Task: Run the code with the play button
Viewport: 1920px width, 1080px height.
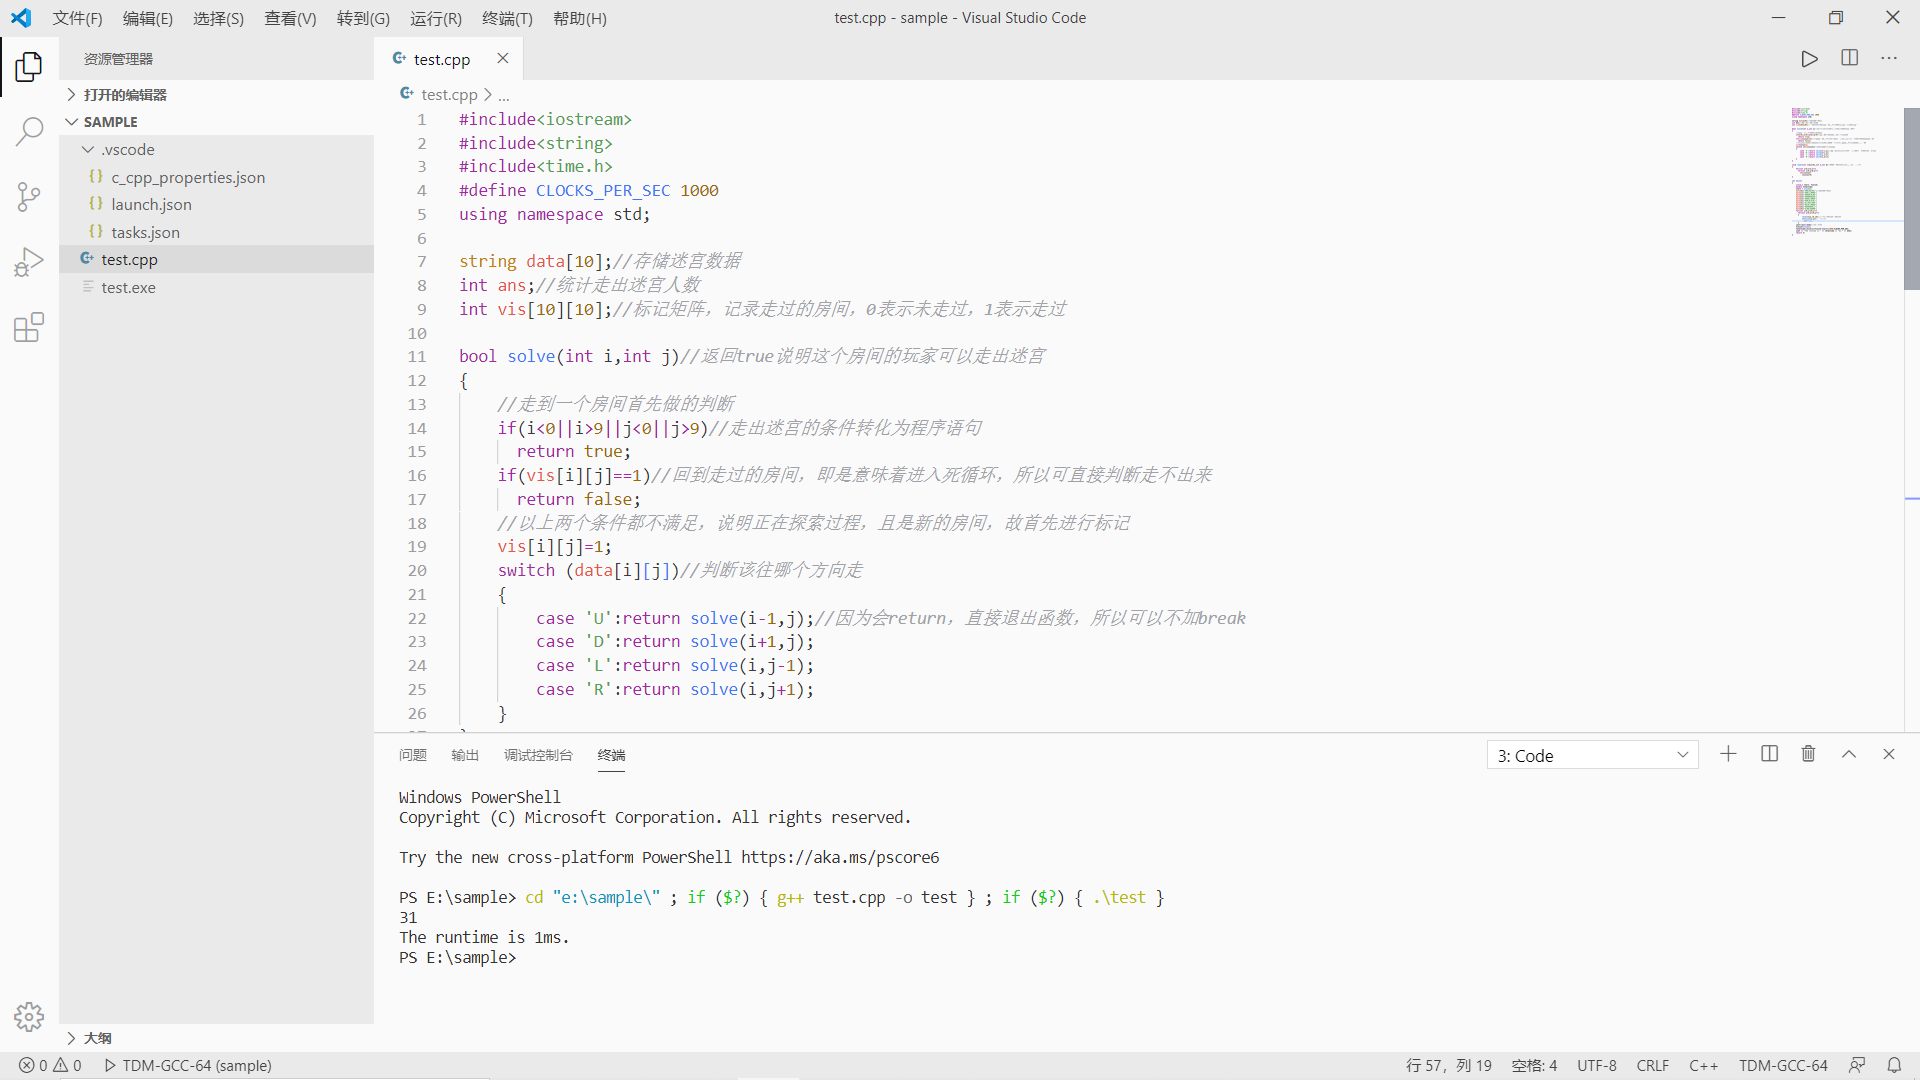Action: pyautogui.click(x=1809, y=58)
